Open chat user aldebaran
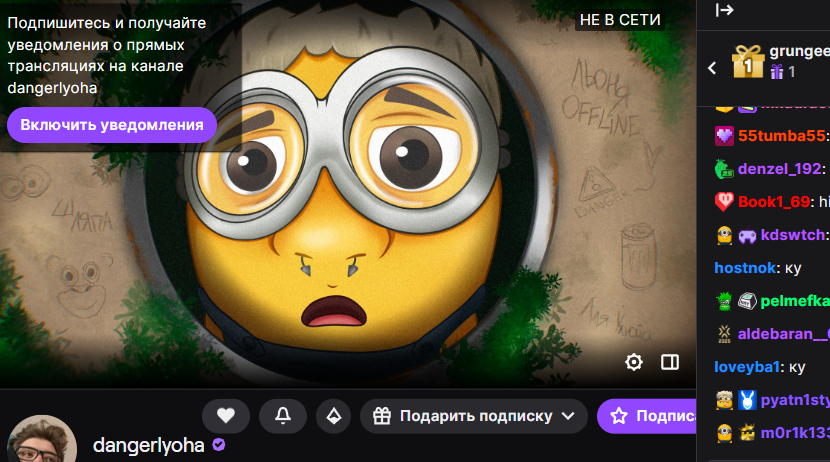The height and width of the screenshot is (462, 830). 784,334
